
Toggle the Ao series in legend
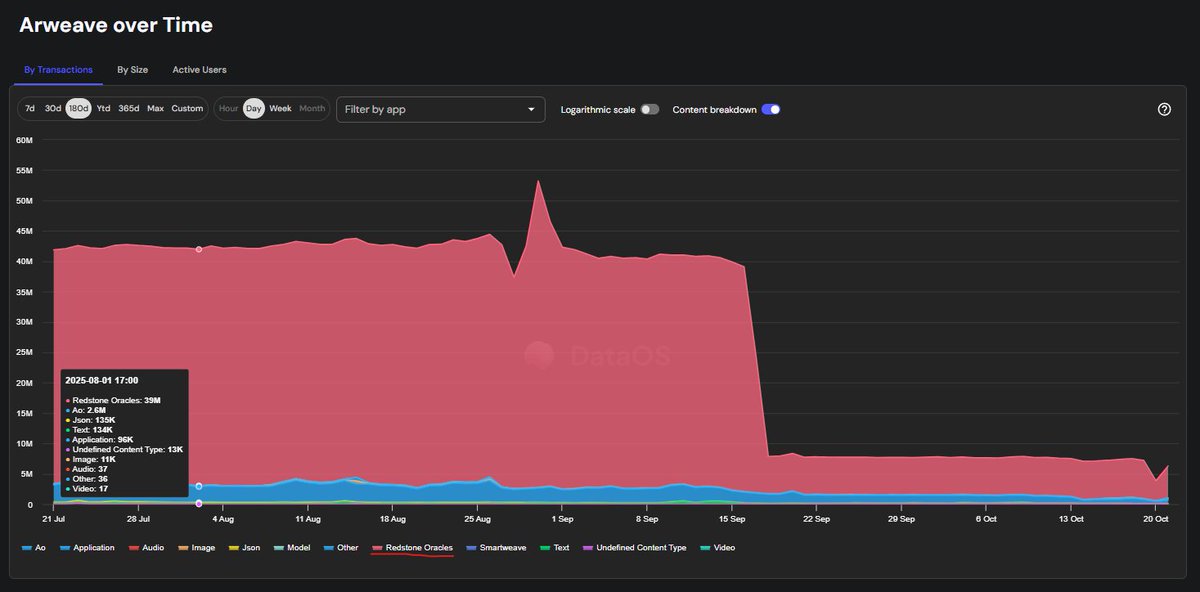coord(33,548)
